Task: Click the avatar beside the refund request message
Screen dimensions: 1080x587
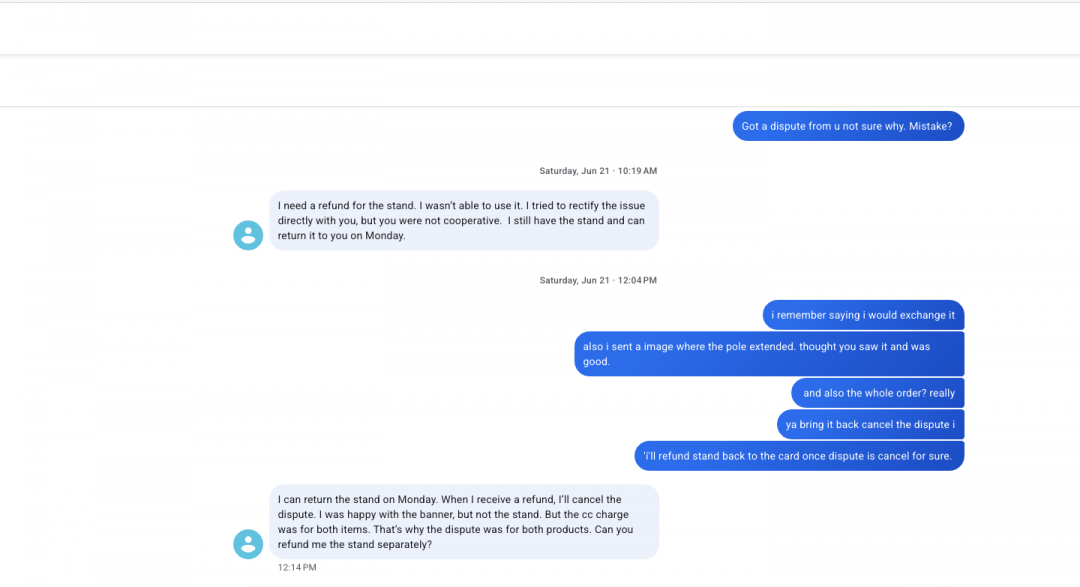Action: 248,235
